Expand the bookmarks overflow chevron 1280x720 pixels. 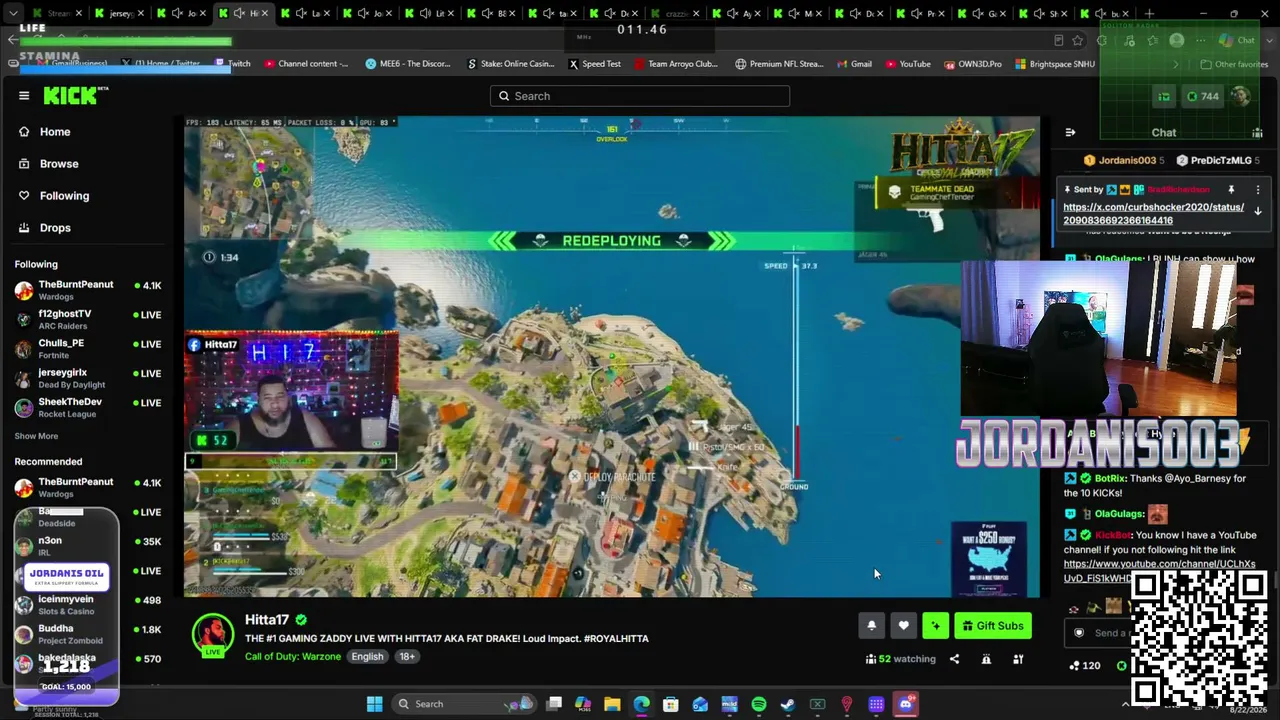(x=1176, y=64)
